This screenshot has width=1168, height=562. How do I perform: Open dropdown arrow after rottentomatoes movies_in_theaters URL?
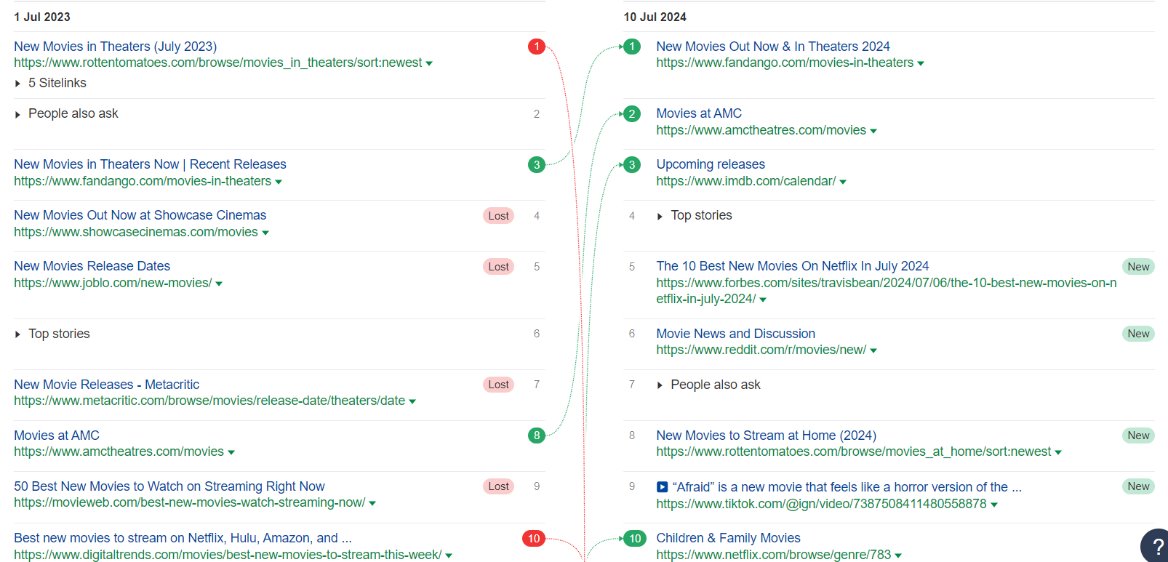click(x=429, y=63)
